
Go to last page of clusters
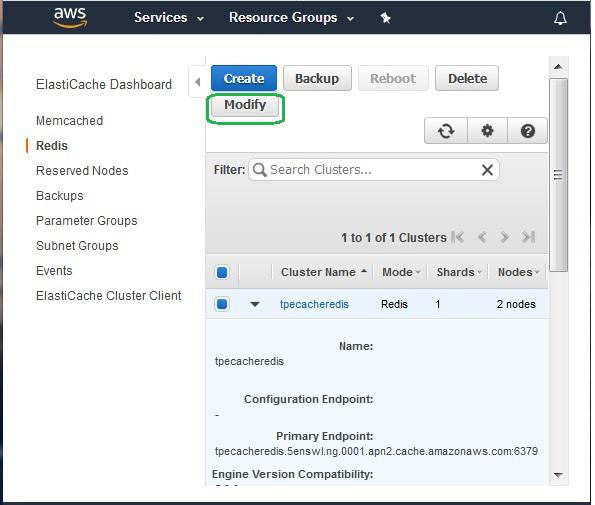pyautogui.click(x=528, y=237)
